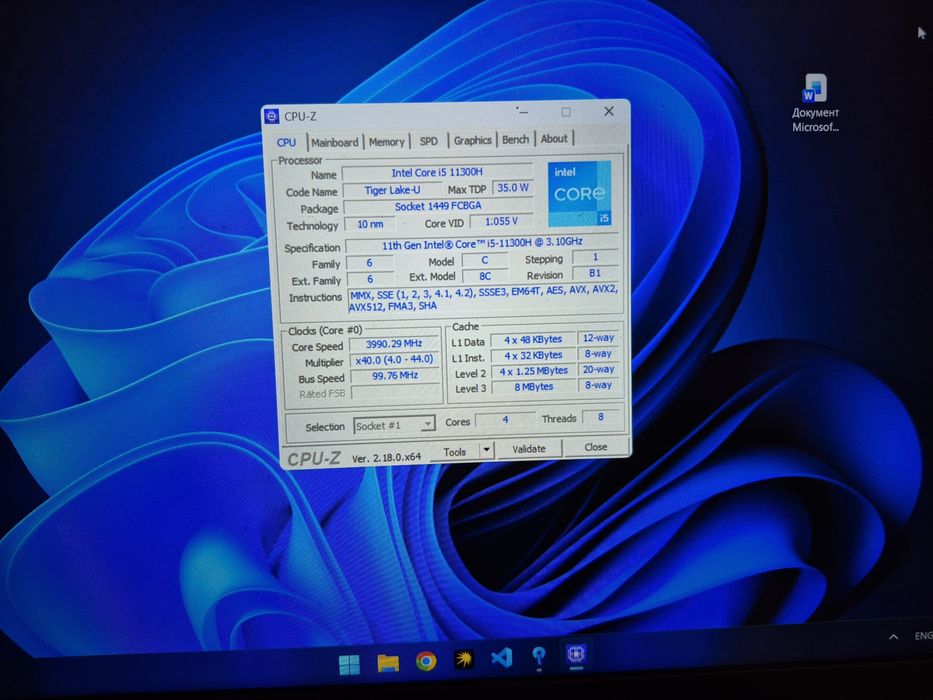The height and width of the screenshot is (700, 933).
Task: Click the Validate button
Action: click(x=528, y=449)
